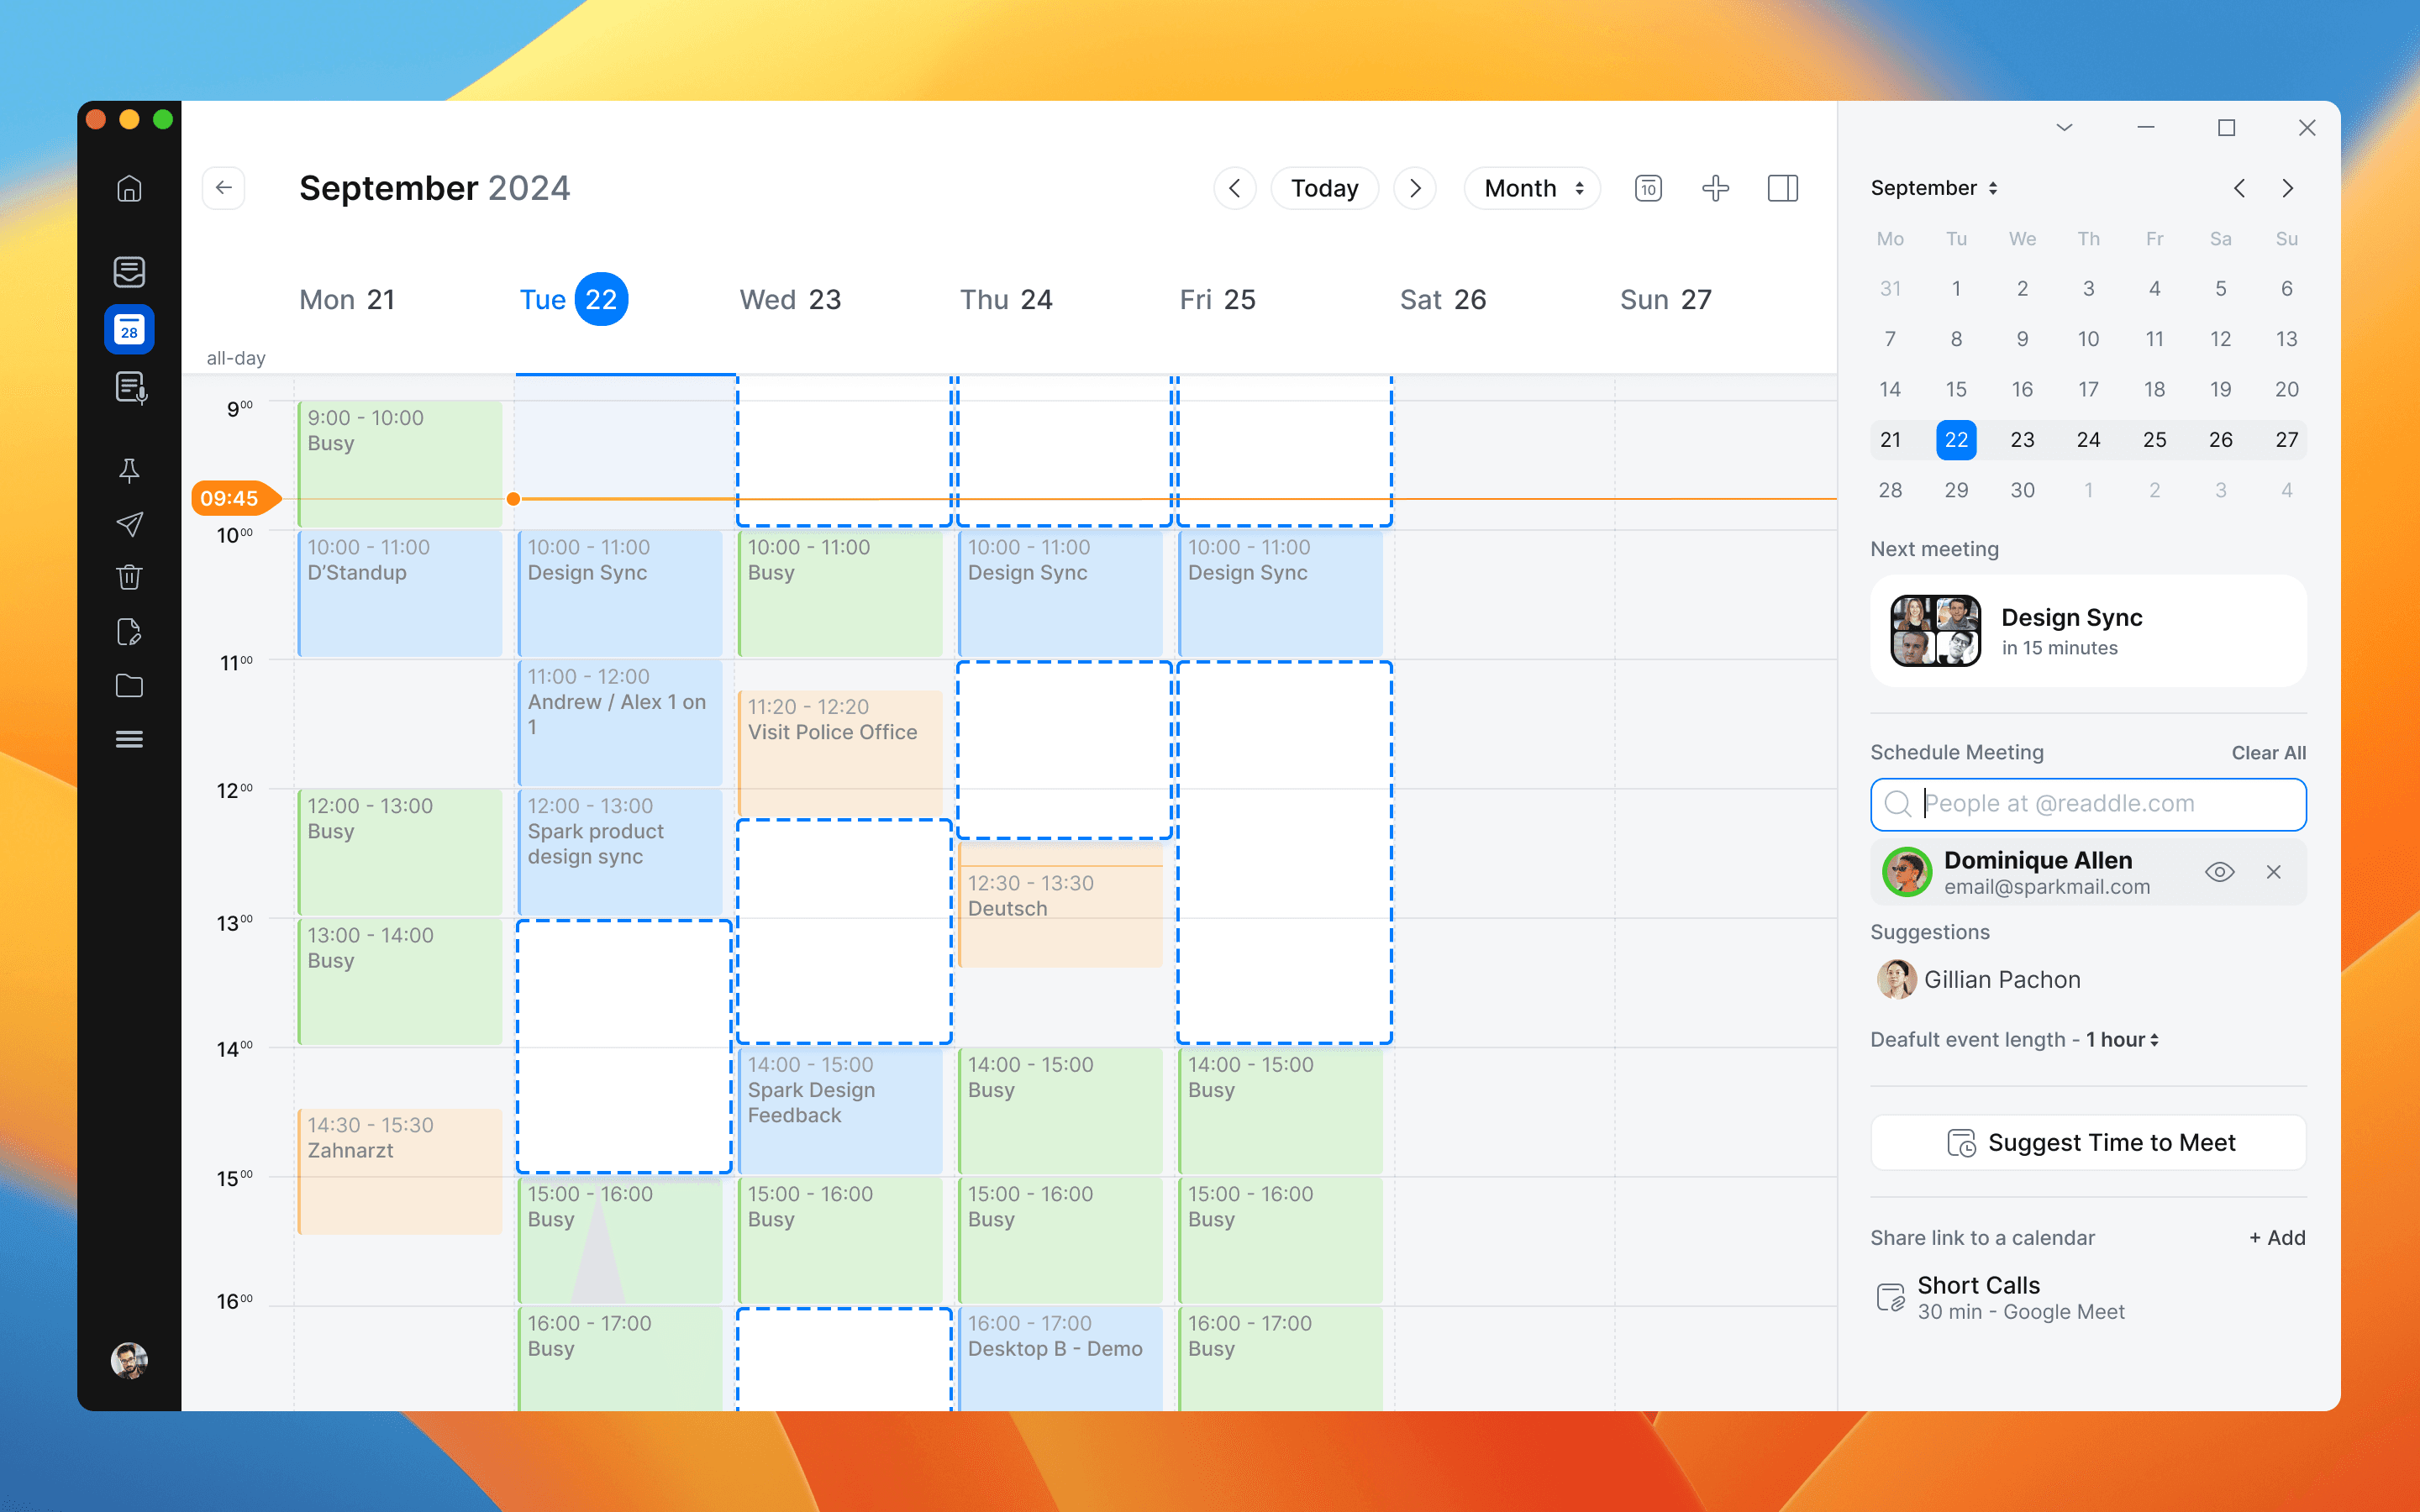Image resolution: width=2420 pixels, height=1512 pixels.
Task: Select the Thu 24 day header
Action: (1006, 300)
